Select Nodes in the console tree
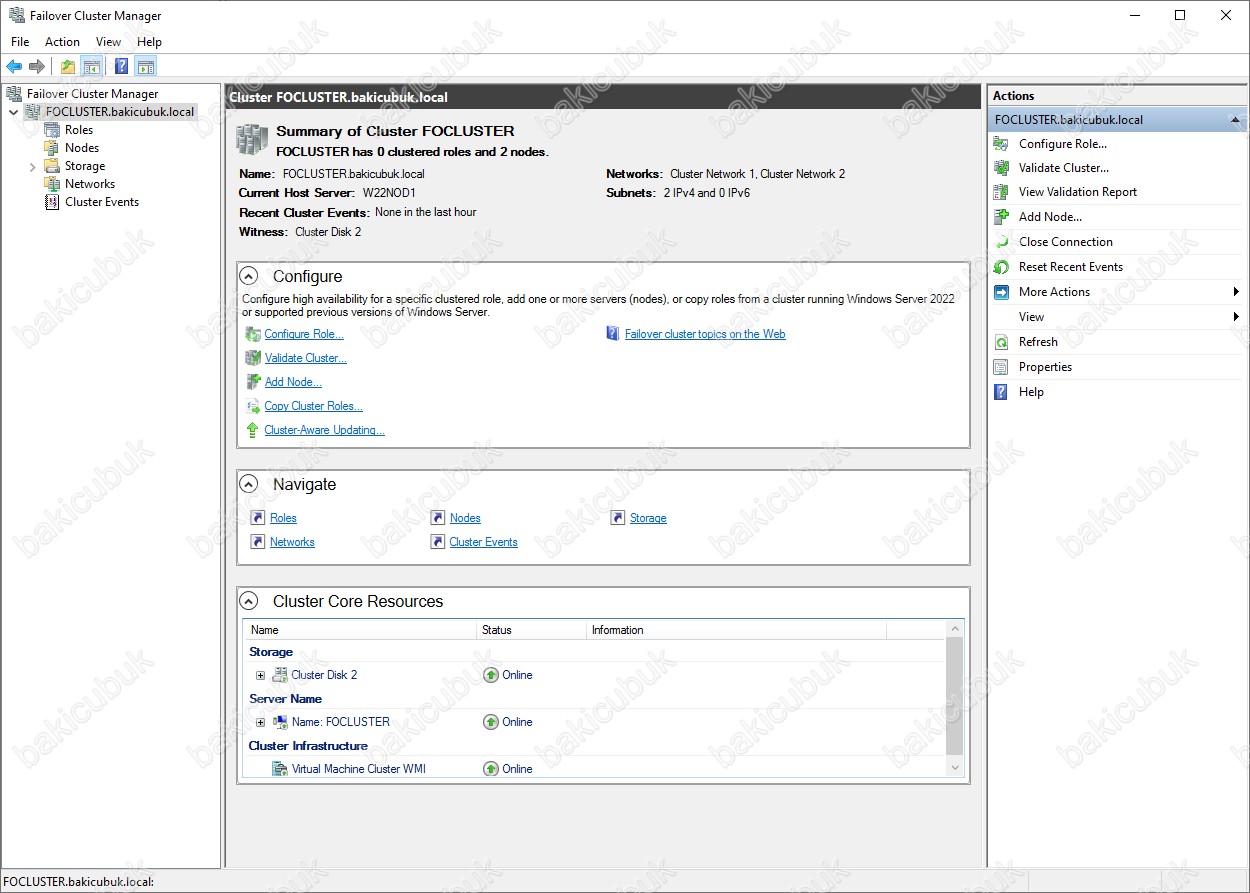The width and height of the screenshot is (1250, 893). [x=82, y=148]
